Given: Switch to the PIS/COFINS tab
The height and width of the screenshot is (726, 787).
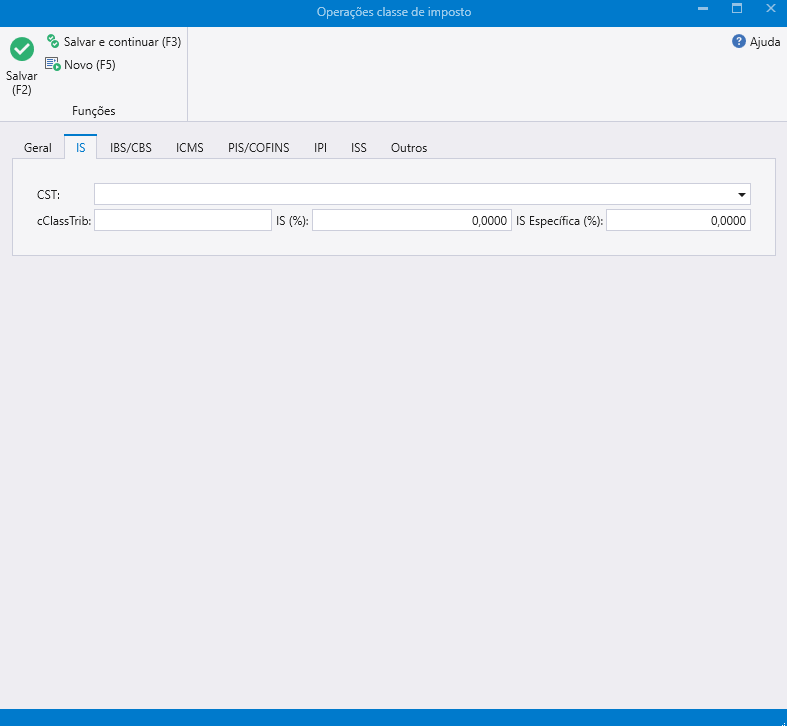Looking at the screenshot, I should (258, 148).
